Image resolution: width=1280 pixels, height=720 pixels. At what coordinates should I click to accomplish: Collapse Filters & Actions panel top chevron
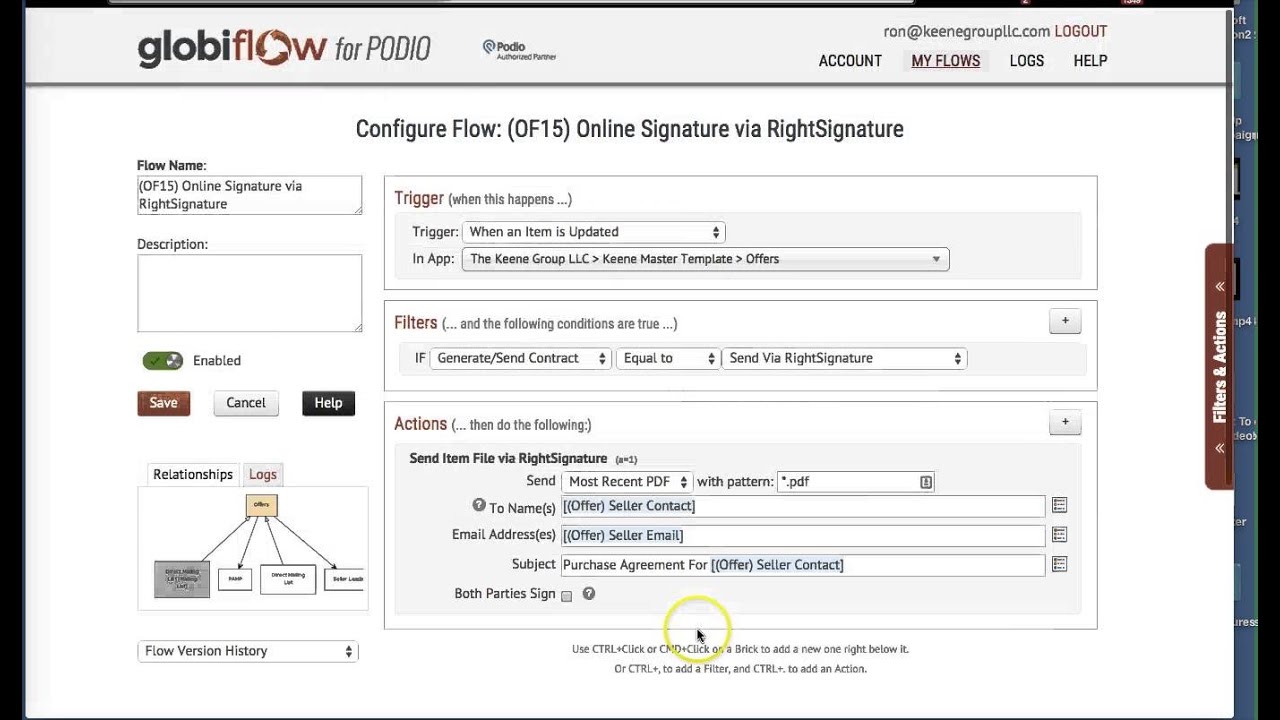(x=1220, y=287)
